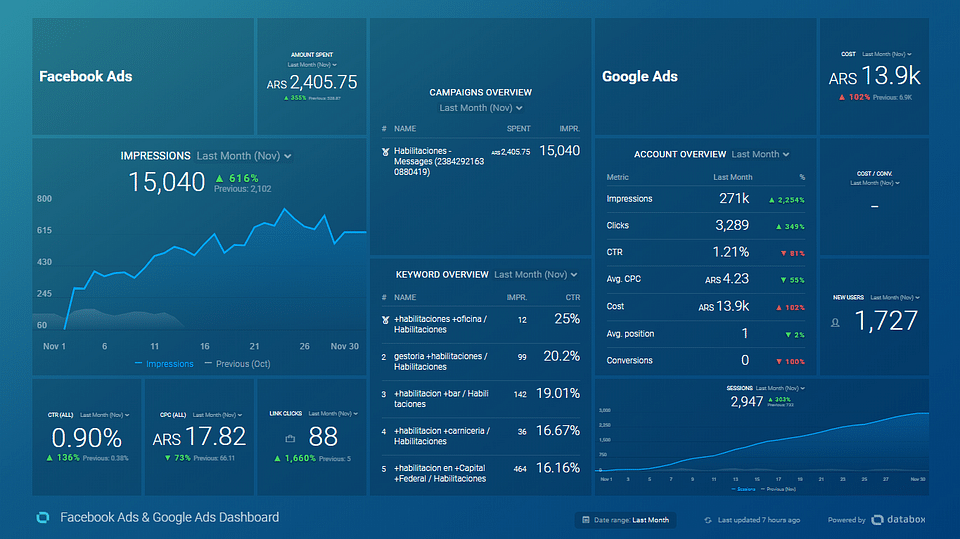Click the user icon in New Users card
The image size is (960, 539).
pyautogui.click(x=835, y=323)
